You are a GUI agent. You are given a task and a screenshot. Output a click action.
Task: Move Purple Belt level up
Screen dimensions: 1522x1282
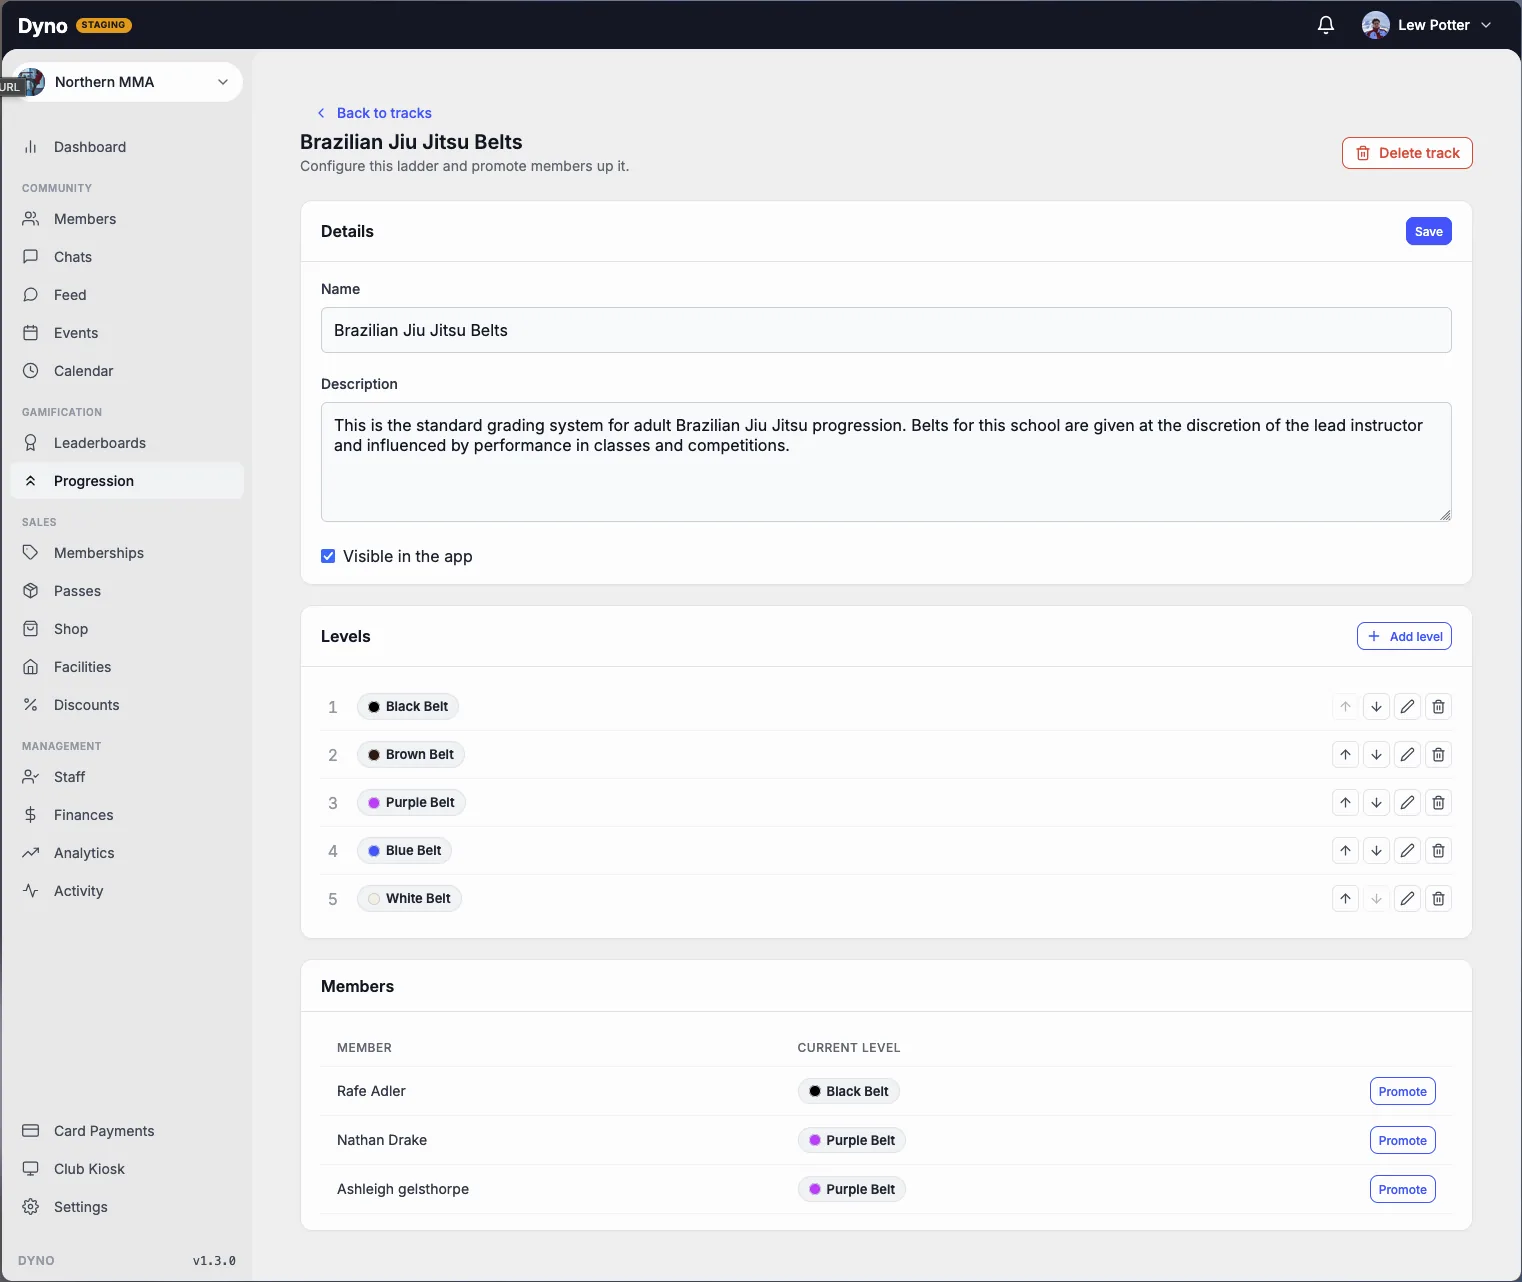[1346, 803]
